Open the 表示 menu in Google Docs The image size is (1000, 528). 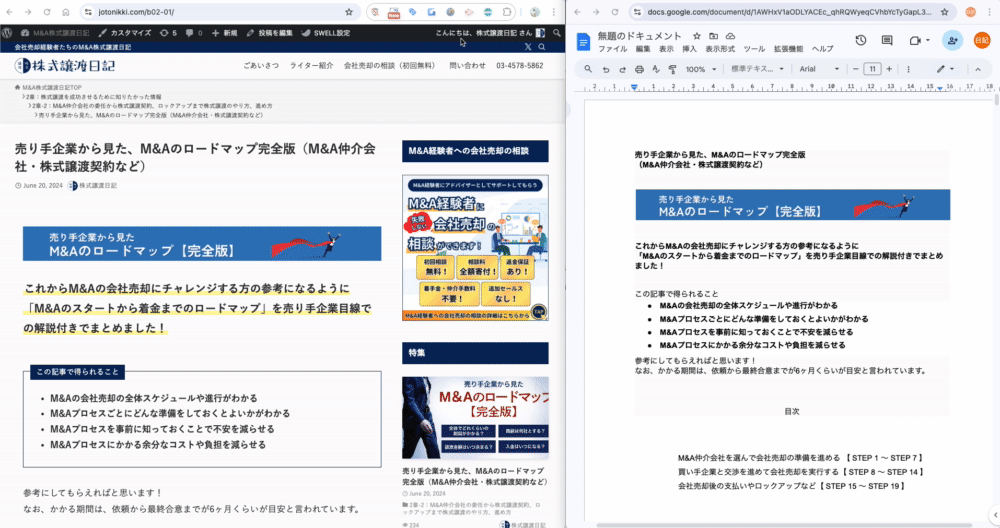[666, 49]
